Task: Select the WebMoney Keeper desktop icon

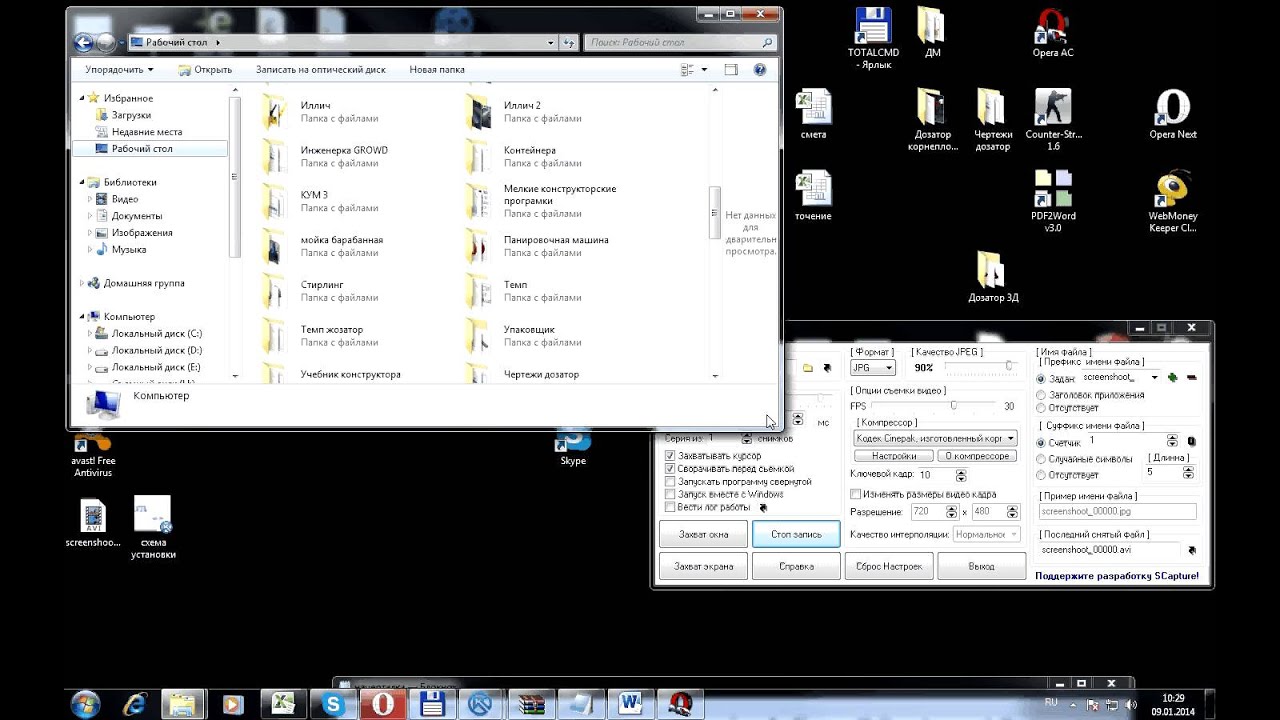Action: 1173,201
